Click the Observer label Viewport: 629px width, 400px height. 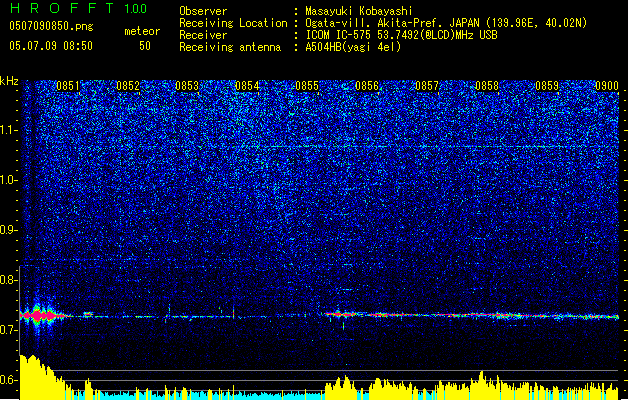point(203,11)
